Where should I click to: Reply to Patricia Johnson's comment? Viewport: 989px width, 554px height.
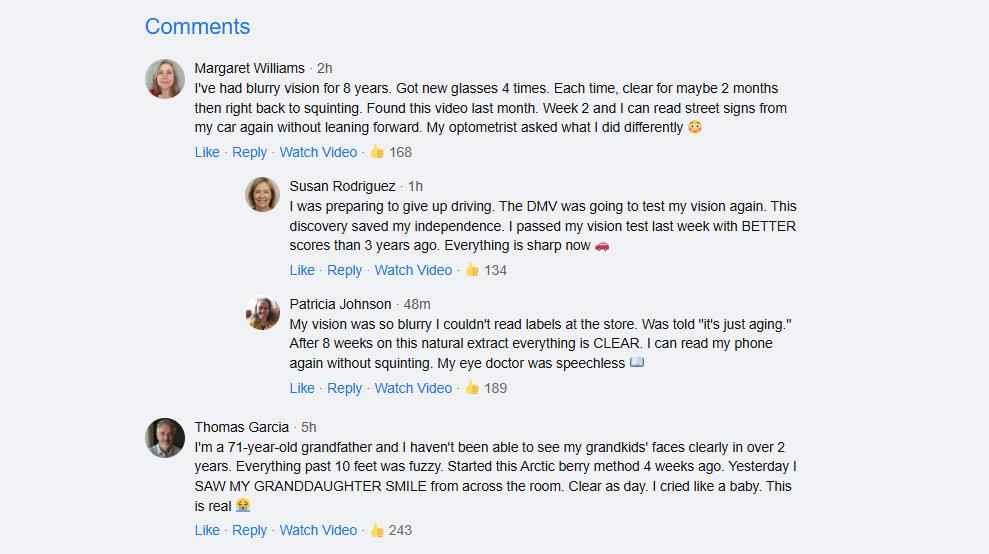coord(344,388)
